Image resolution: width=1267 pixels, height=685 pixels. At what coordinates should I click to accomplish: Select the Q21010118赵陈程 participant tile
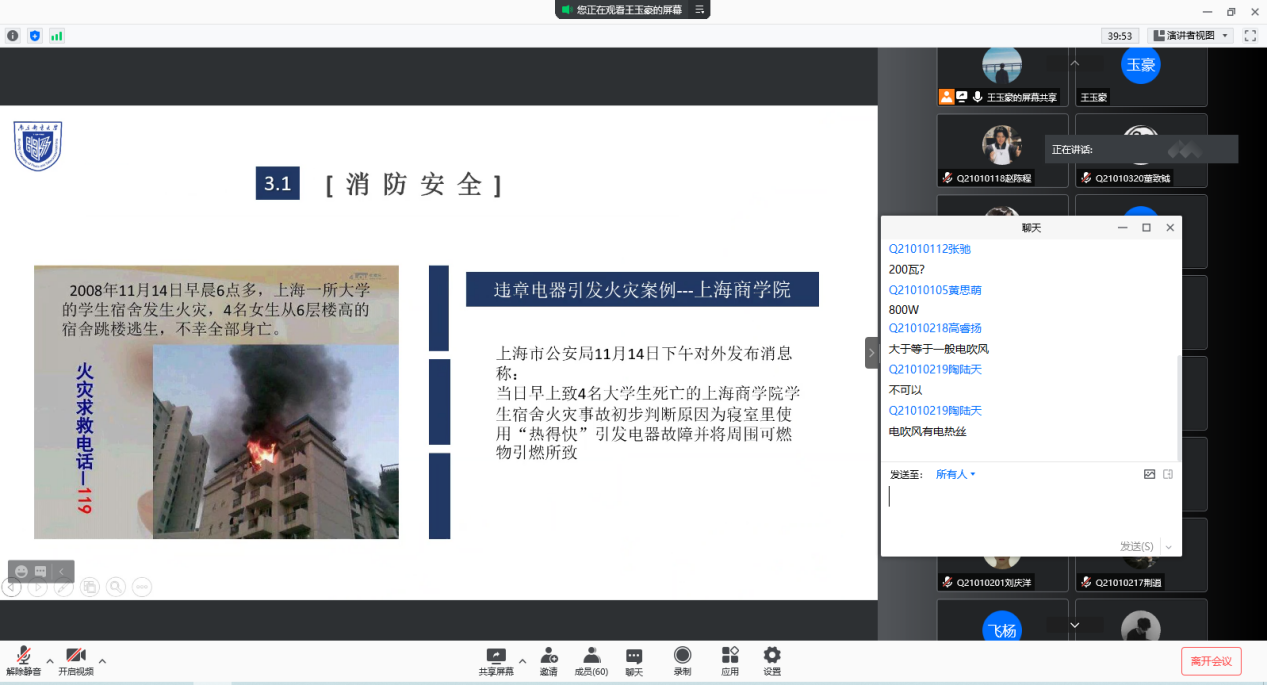click(x=1002, y=150)
